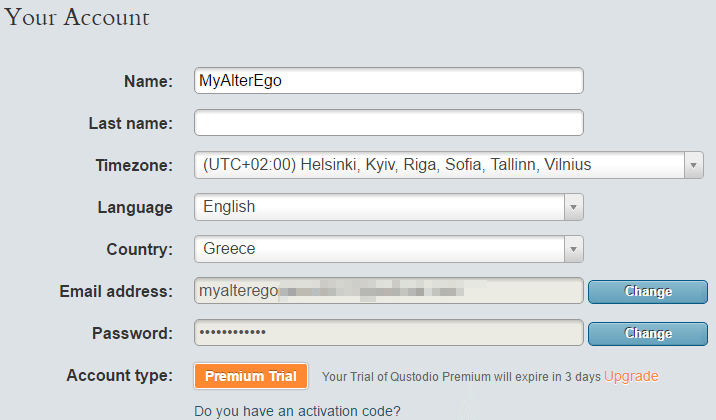Expand the Language dropdown arrow
Screen dimensions: 716x420
[573, 207]
